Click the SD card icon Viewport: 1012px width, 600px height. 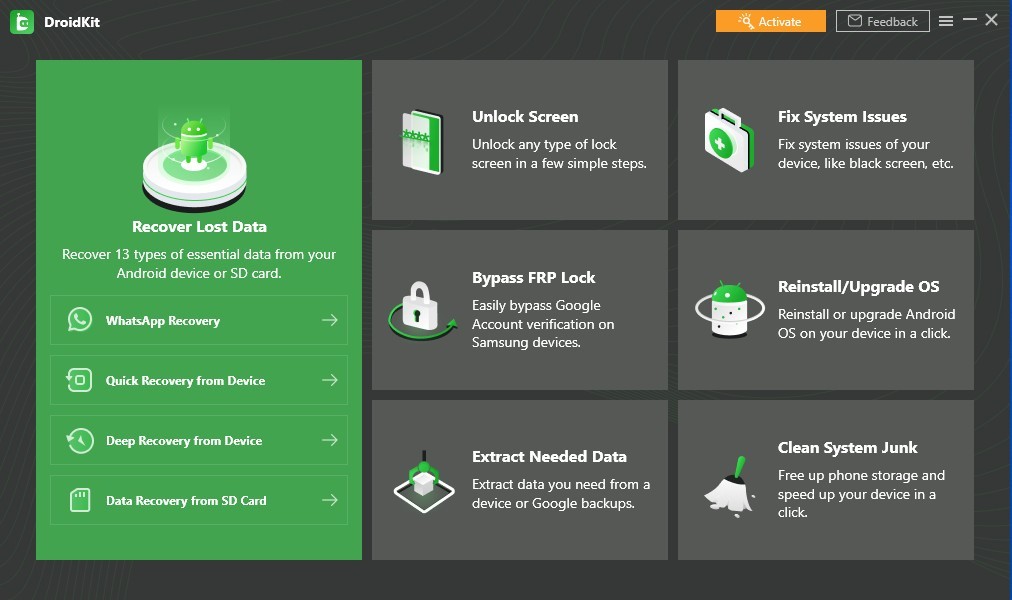[x=80, y=500]
